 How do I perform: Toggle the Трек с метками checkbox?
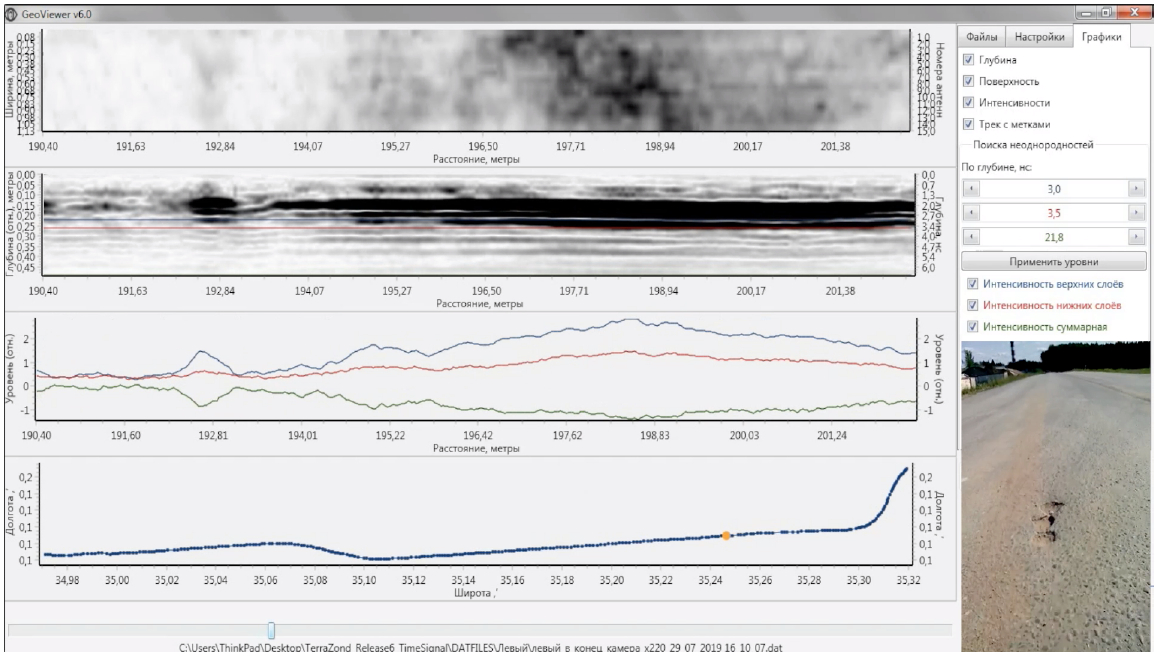tap(968, 125)
